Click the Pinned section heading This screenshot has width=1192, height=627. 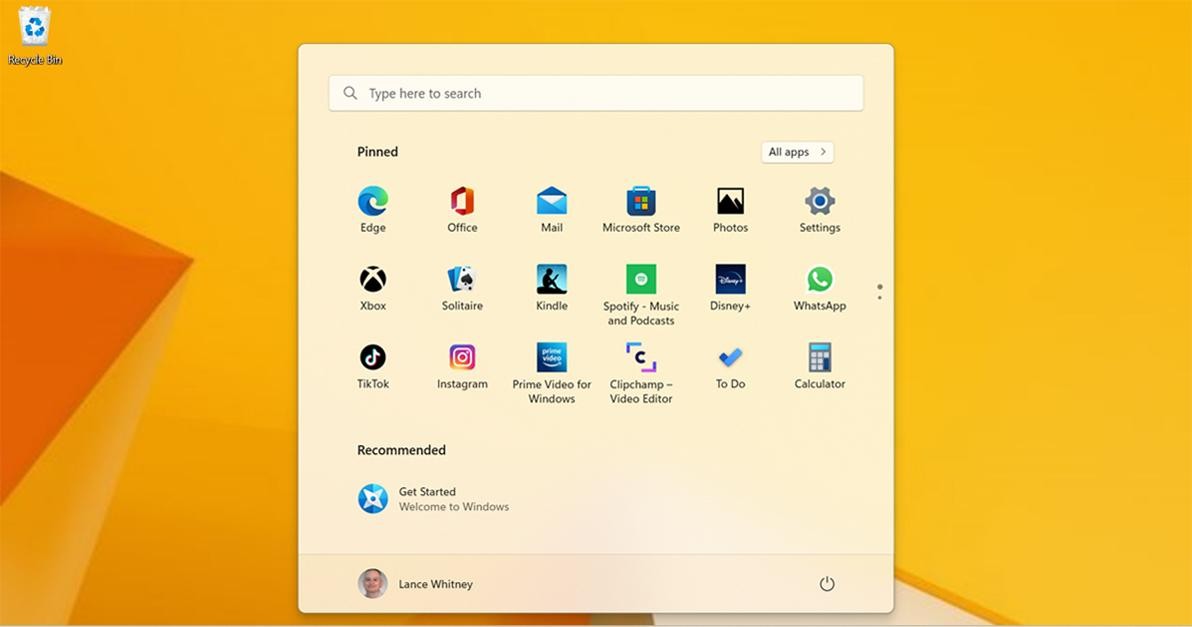[377, 151]
